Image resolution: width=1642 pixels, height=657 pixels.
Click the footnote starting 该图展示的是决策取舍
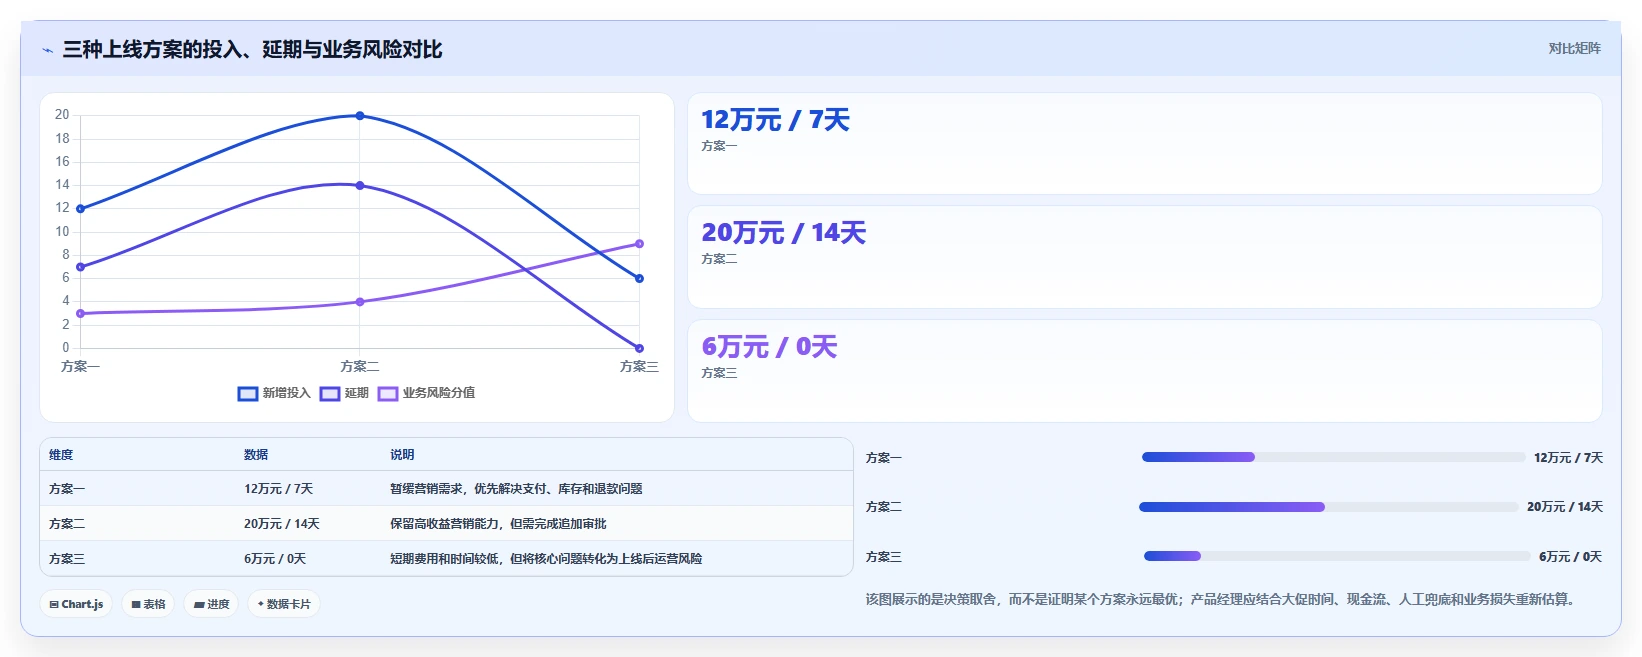[1222, 600]
